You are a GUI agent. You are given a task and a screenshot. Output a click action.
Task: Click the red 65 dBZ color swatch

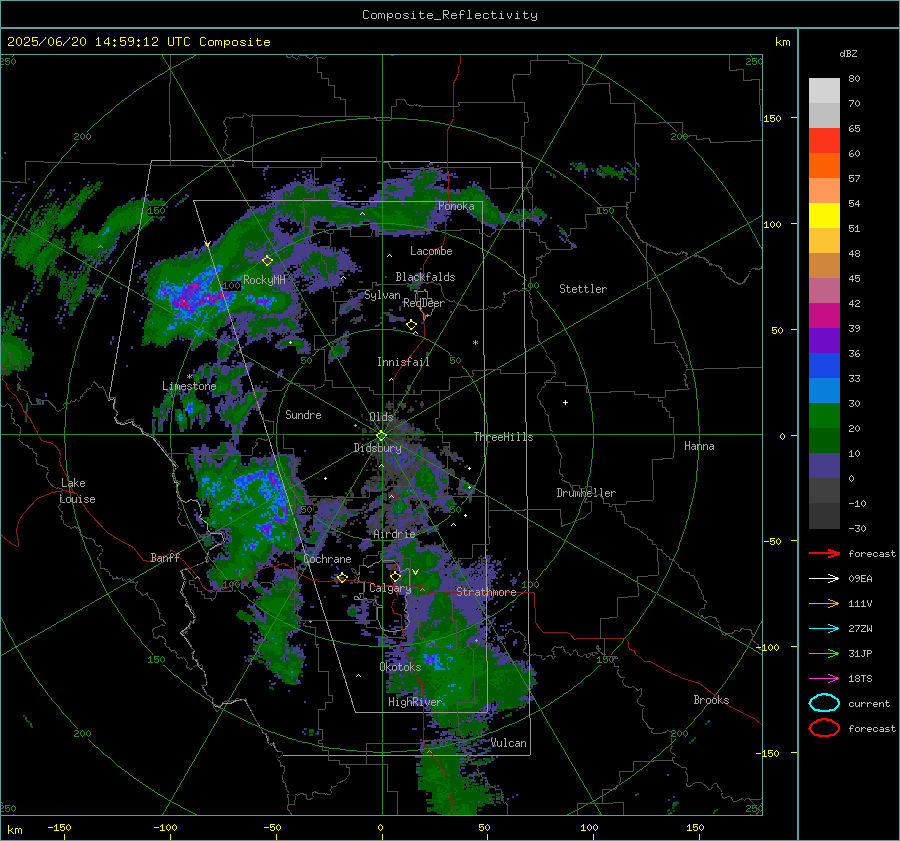(824, 140)
